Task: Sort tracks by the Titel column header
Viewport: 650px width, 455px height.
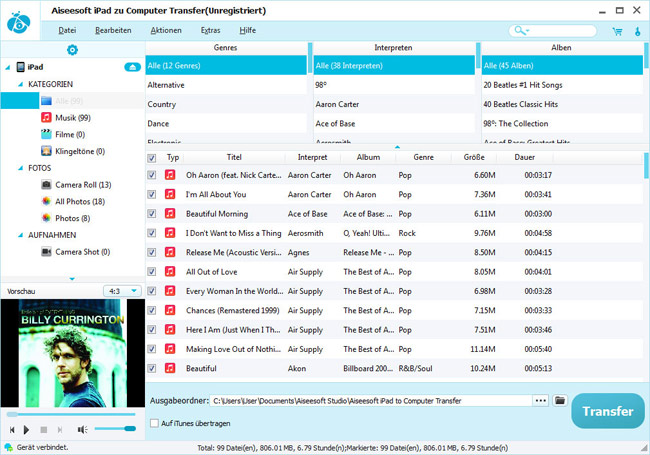Action: (x=234, y=157)
